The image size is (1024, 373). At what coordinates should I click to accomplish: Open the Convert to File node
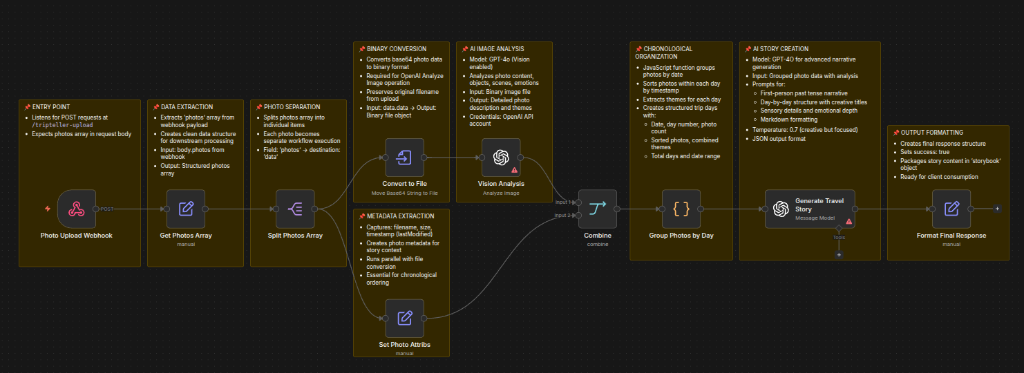pos(404,157)
